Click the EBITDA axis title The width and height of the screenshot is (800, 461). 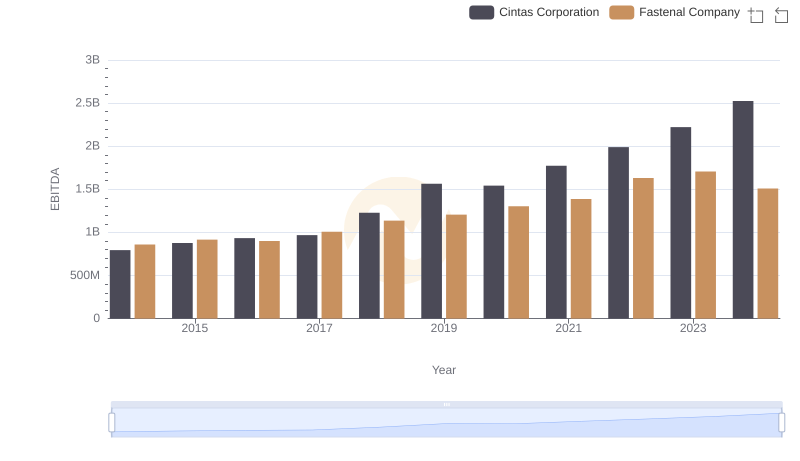pos(56,188)
